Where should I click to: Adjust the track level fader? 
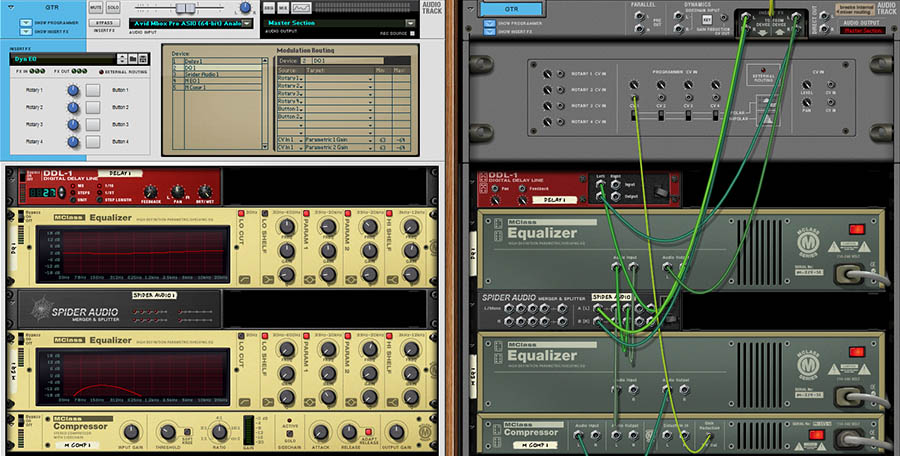pyautogui.click(x=185, y=8)
